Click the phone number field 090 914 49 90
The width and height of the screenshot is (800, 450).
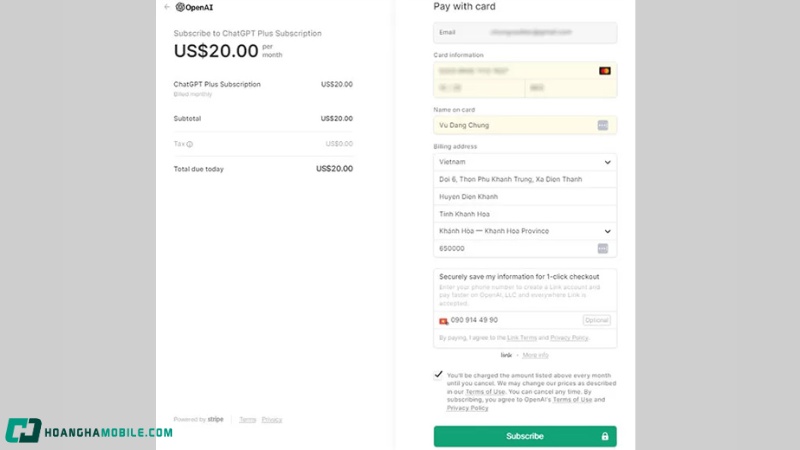pos(510,320)
